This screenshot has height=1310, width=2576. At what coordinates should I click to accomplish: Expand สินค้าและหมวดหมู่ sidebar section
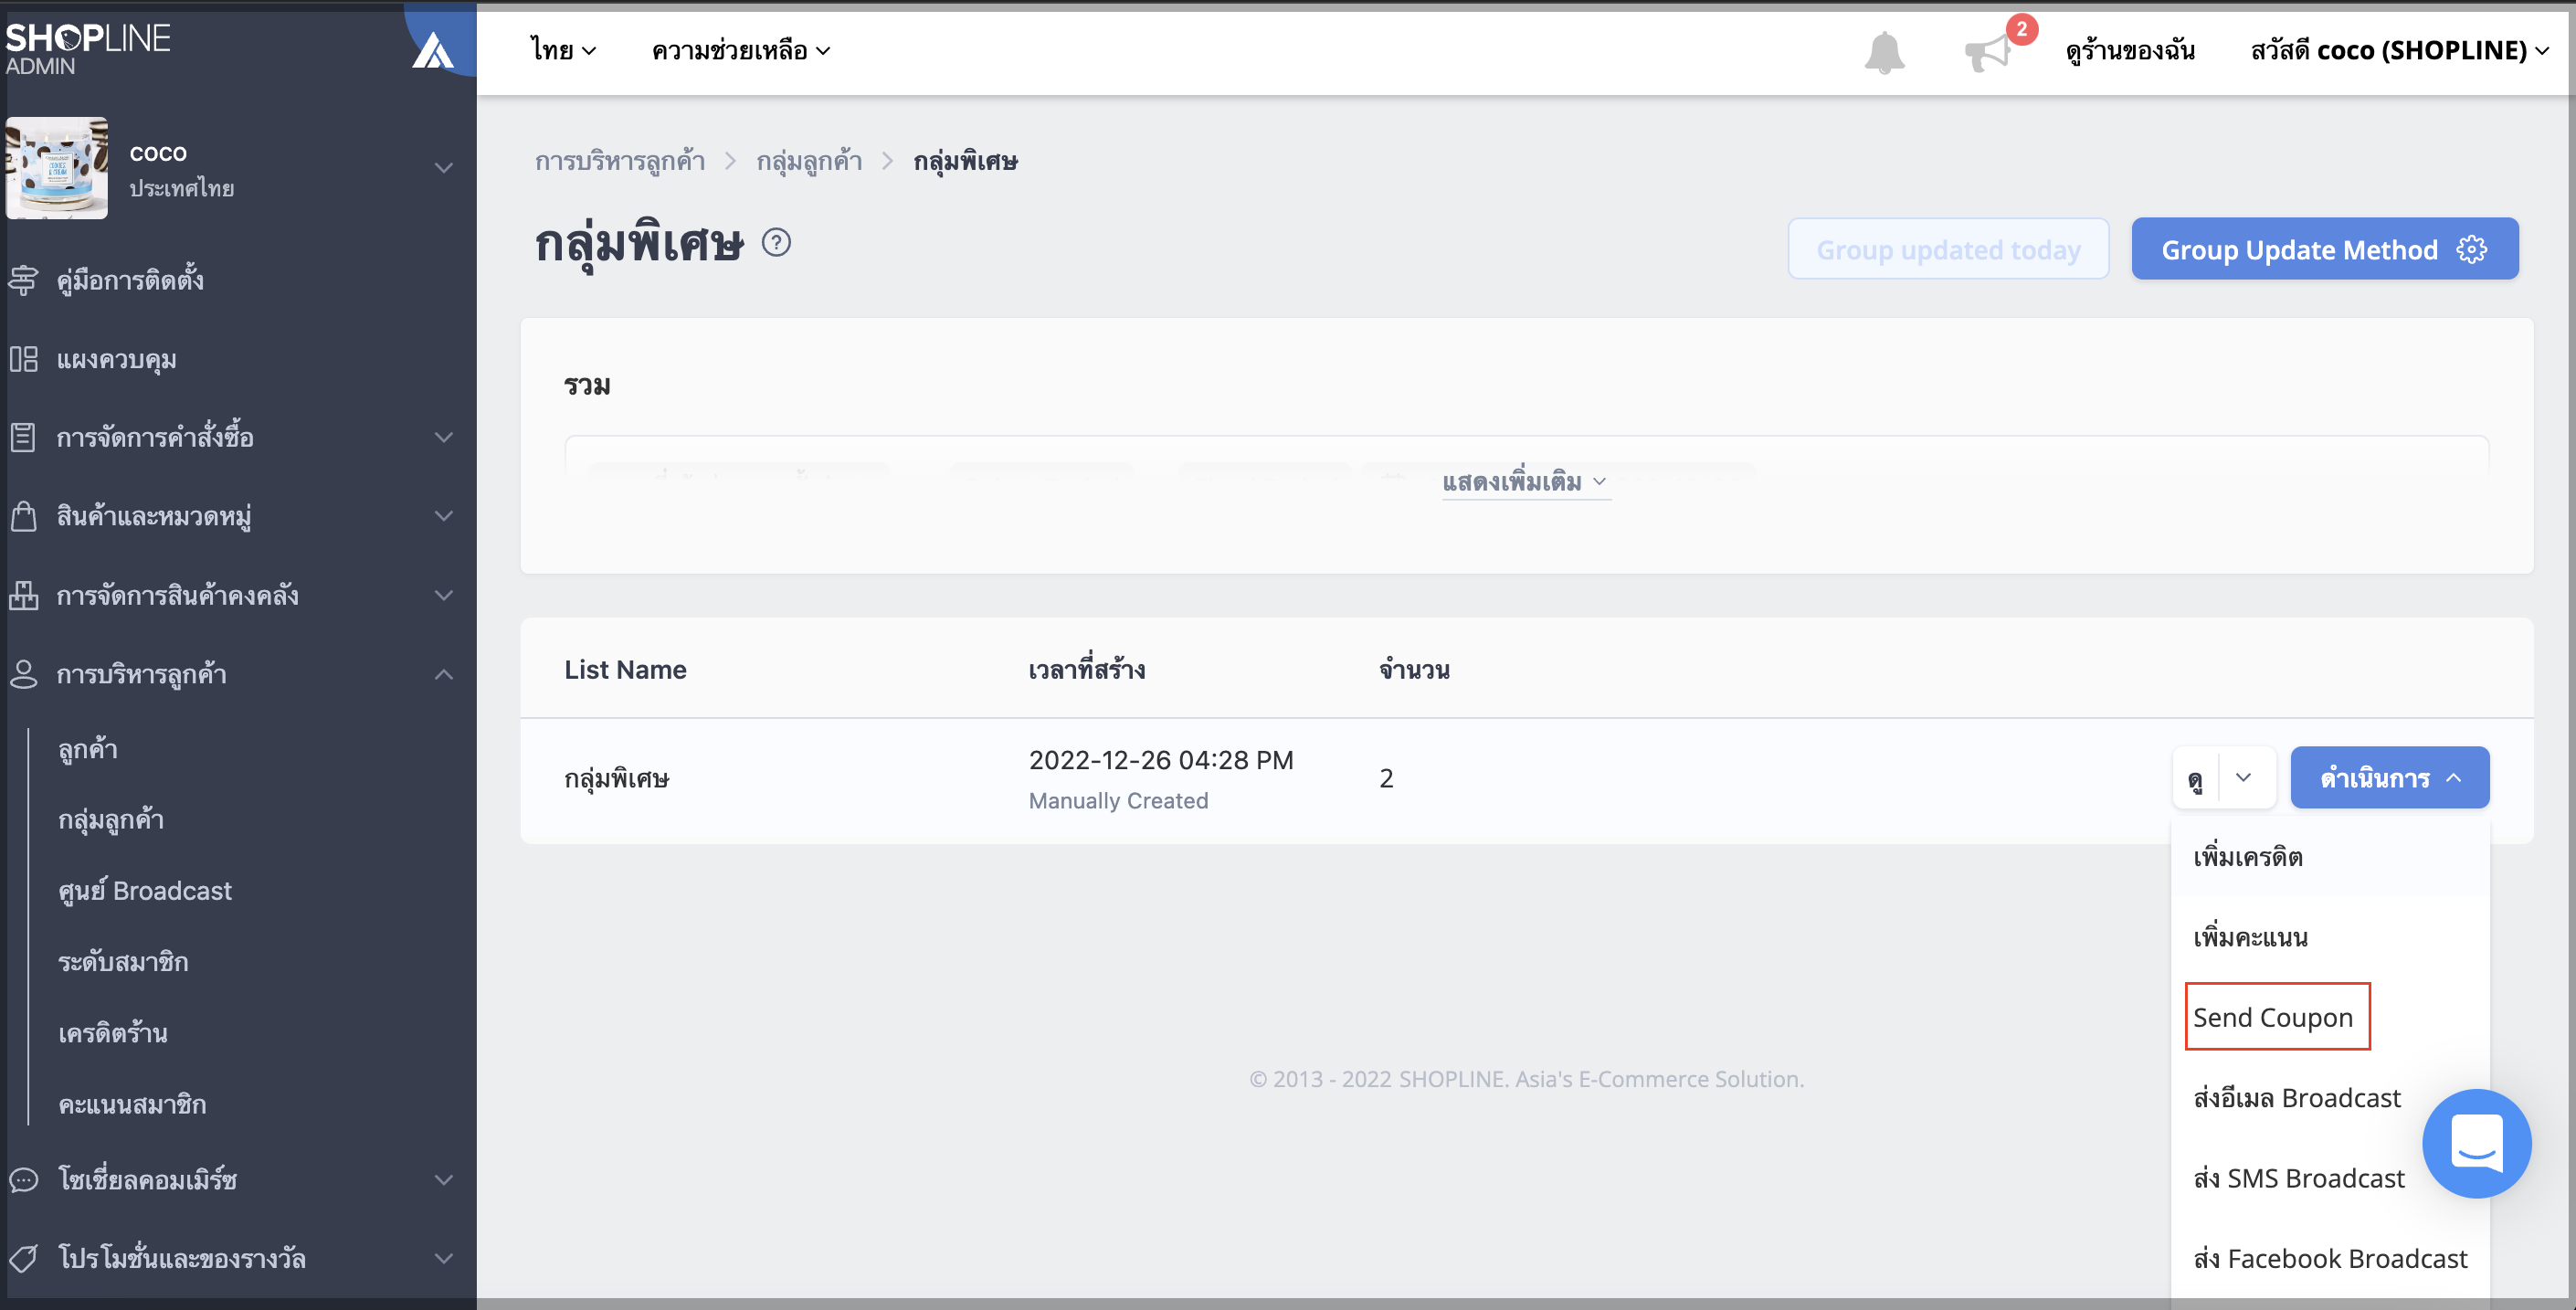[x=444, y=516]
